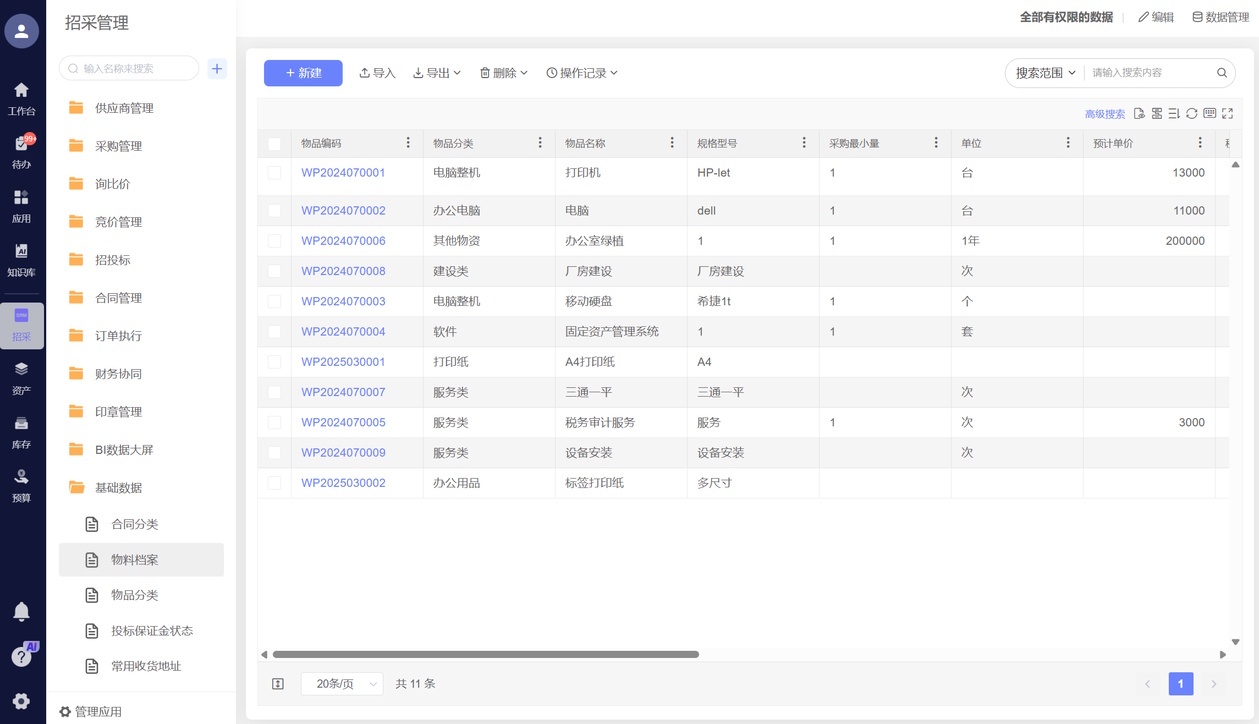
Task: Click the magnifier icon in the search box
Action: pos(1221,73)
